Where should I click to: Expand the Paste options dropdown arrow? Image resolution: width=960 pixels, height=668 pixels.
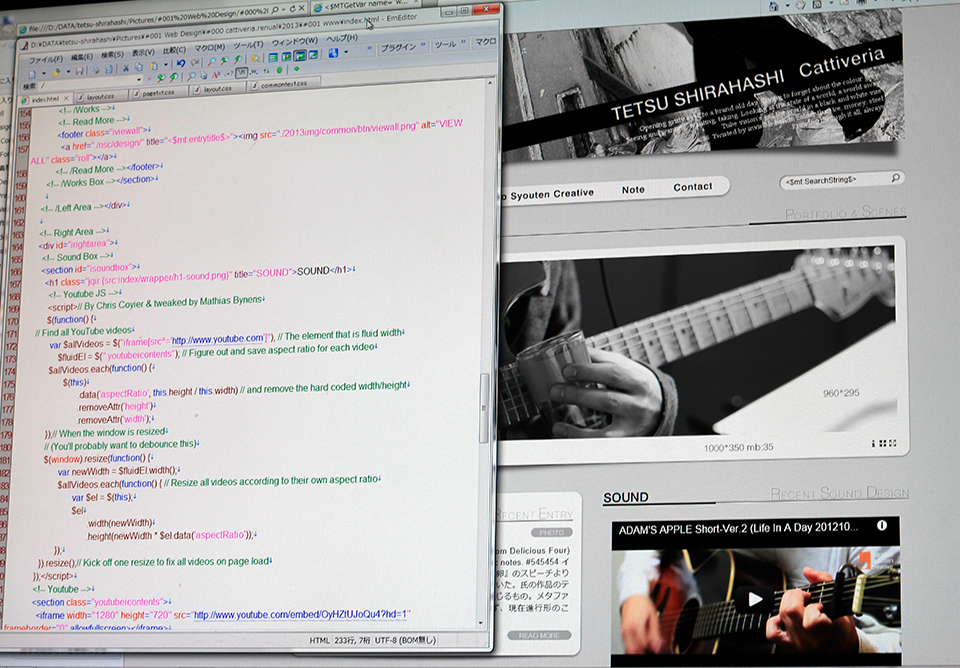coord(165,66)
